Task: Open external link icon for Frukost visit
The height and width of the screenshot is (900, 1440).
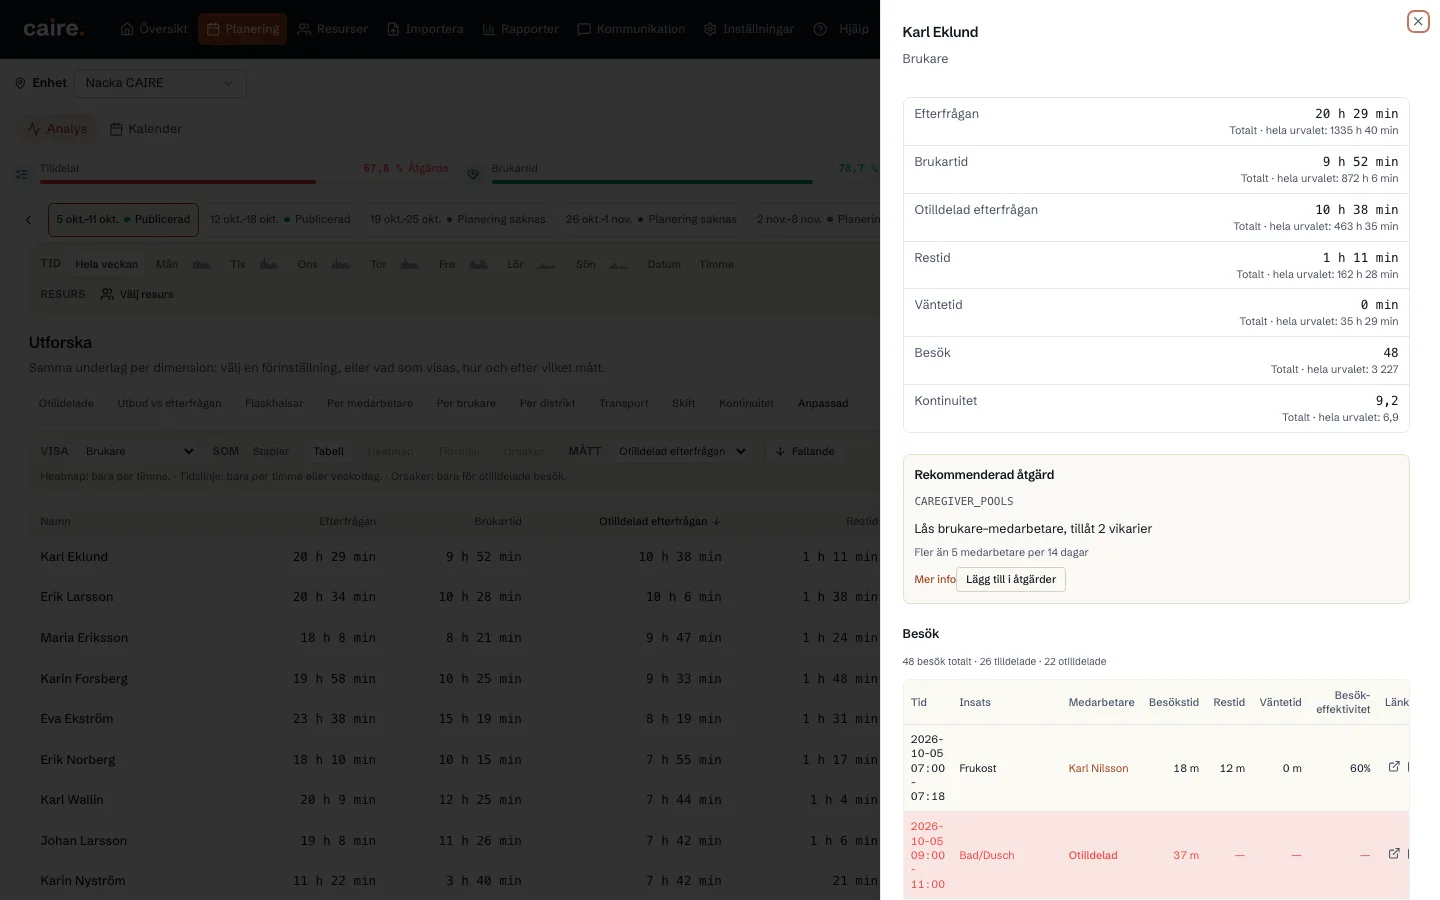Action: 1394,767
